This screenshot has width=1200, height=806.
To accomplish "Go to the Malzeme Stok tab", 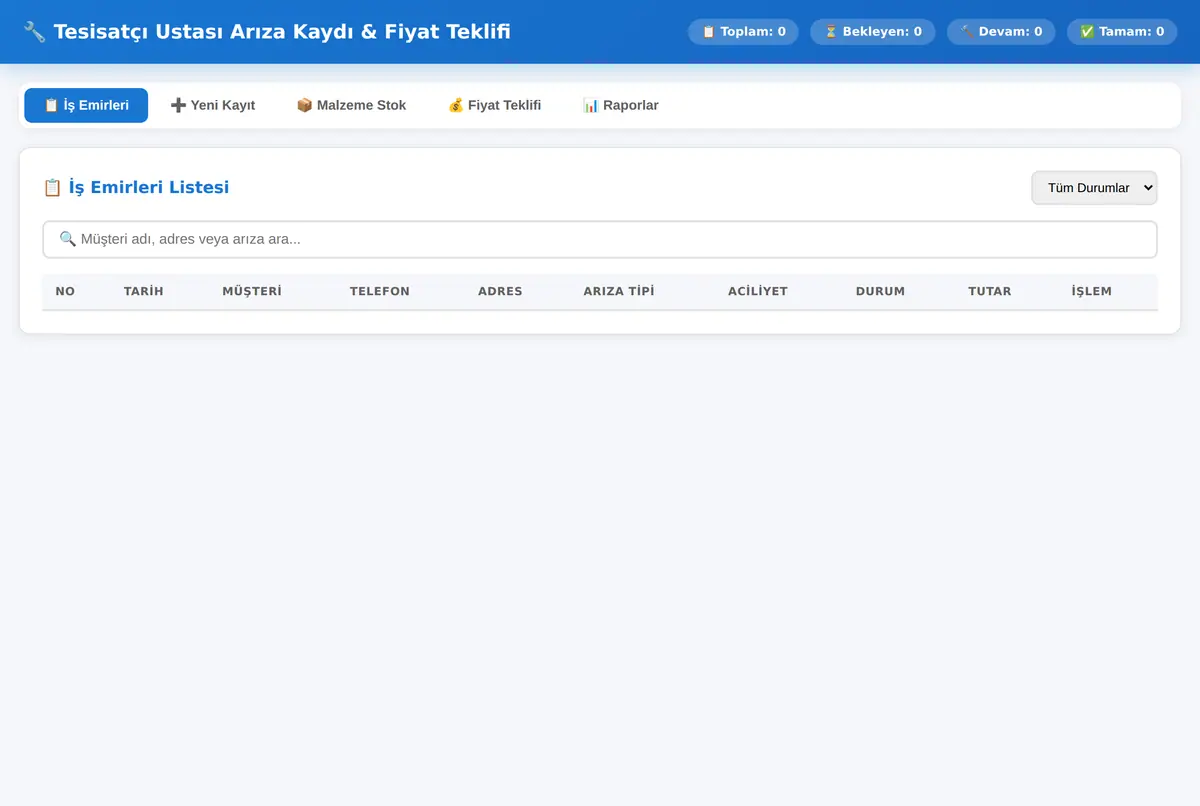I will point(351,105).
